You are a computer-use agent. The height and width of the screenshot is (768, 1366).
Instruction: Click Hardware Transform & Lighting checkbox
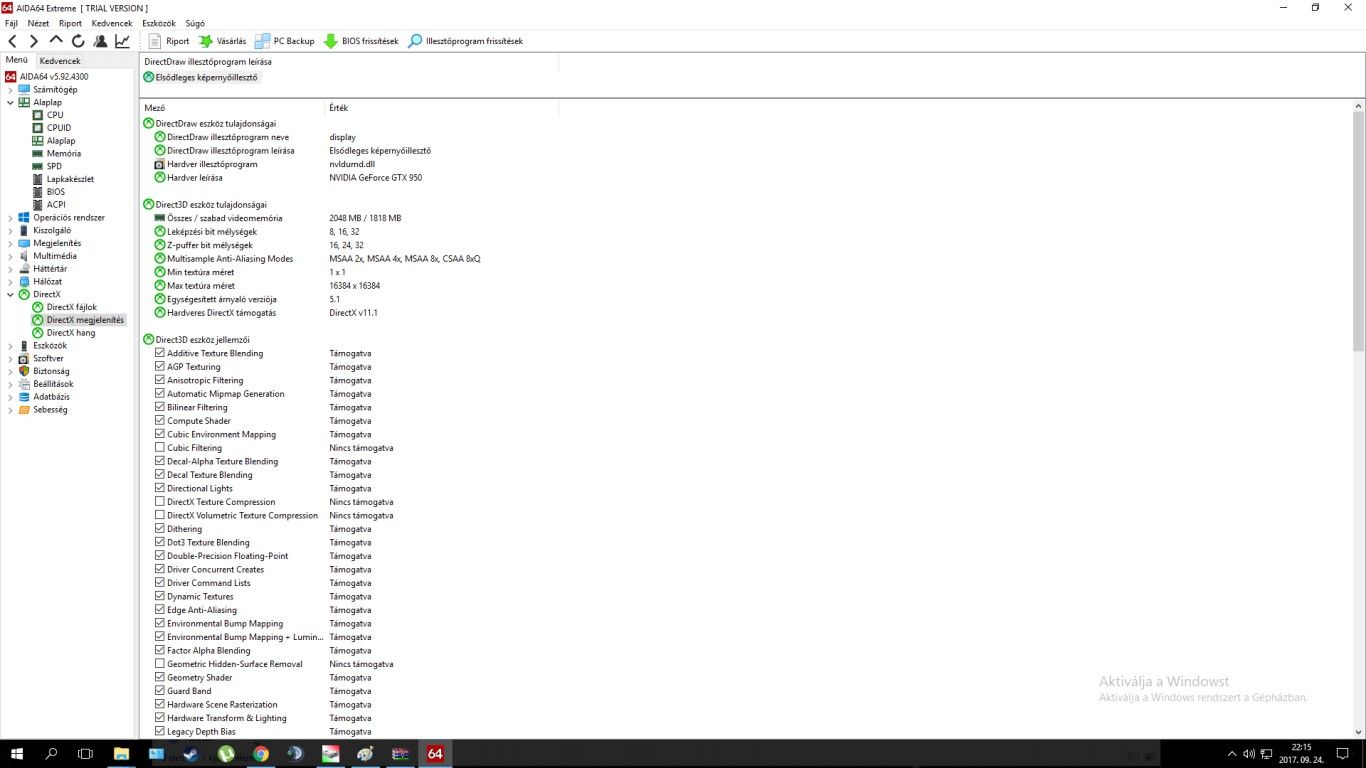[160, 718]
